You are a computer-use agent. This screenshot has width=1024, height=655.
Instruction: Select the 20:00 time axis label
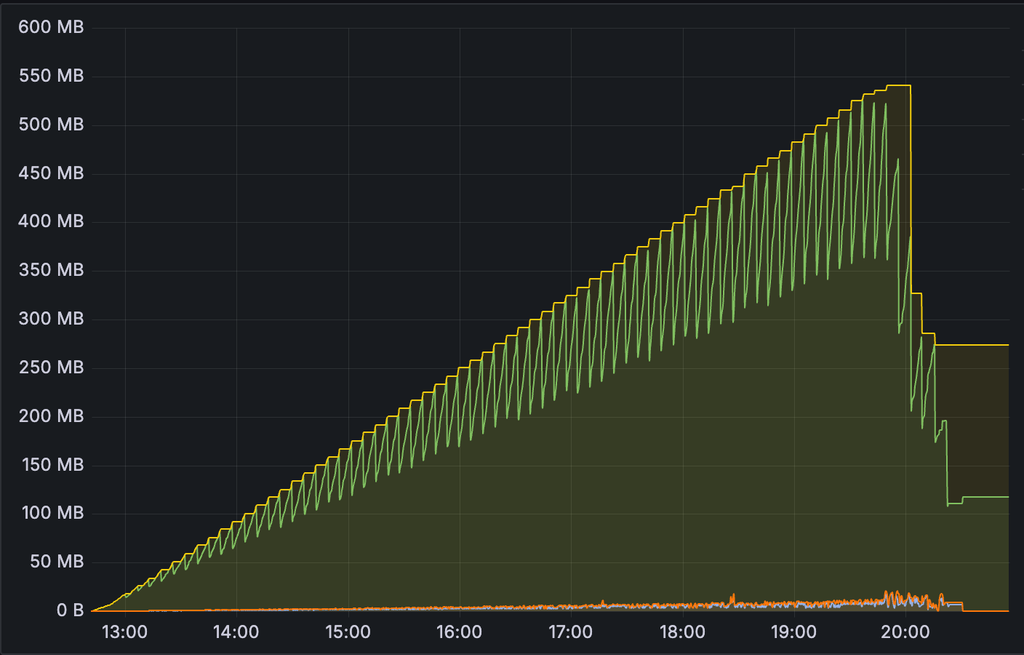point(906,632)
